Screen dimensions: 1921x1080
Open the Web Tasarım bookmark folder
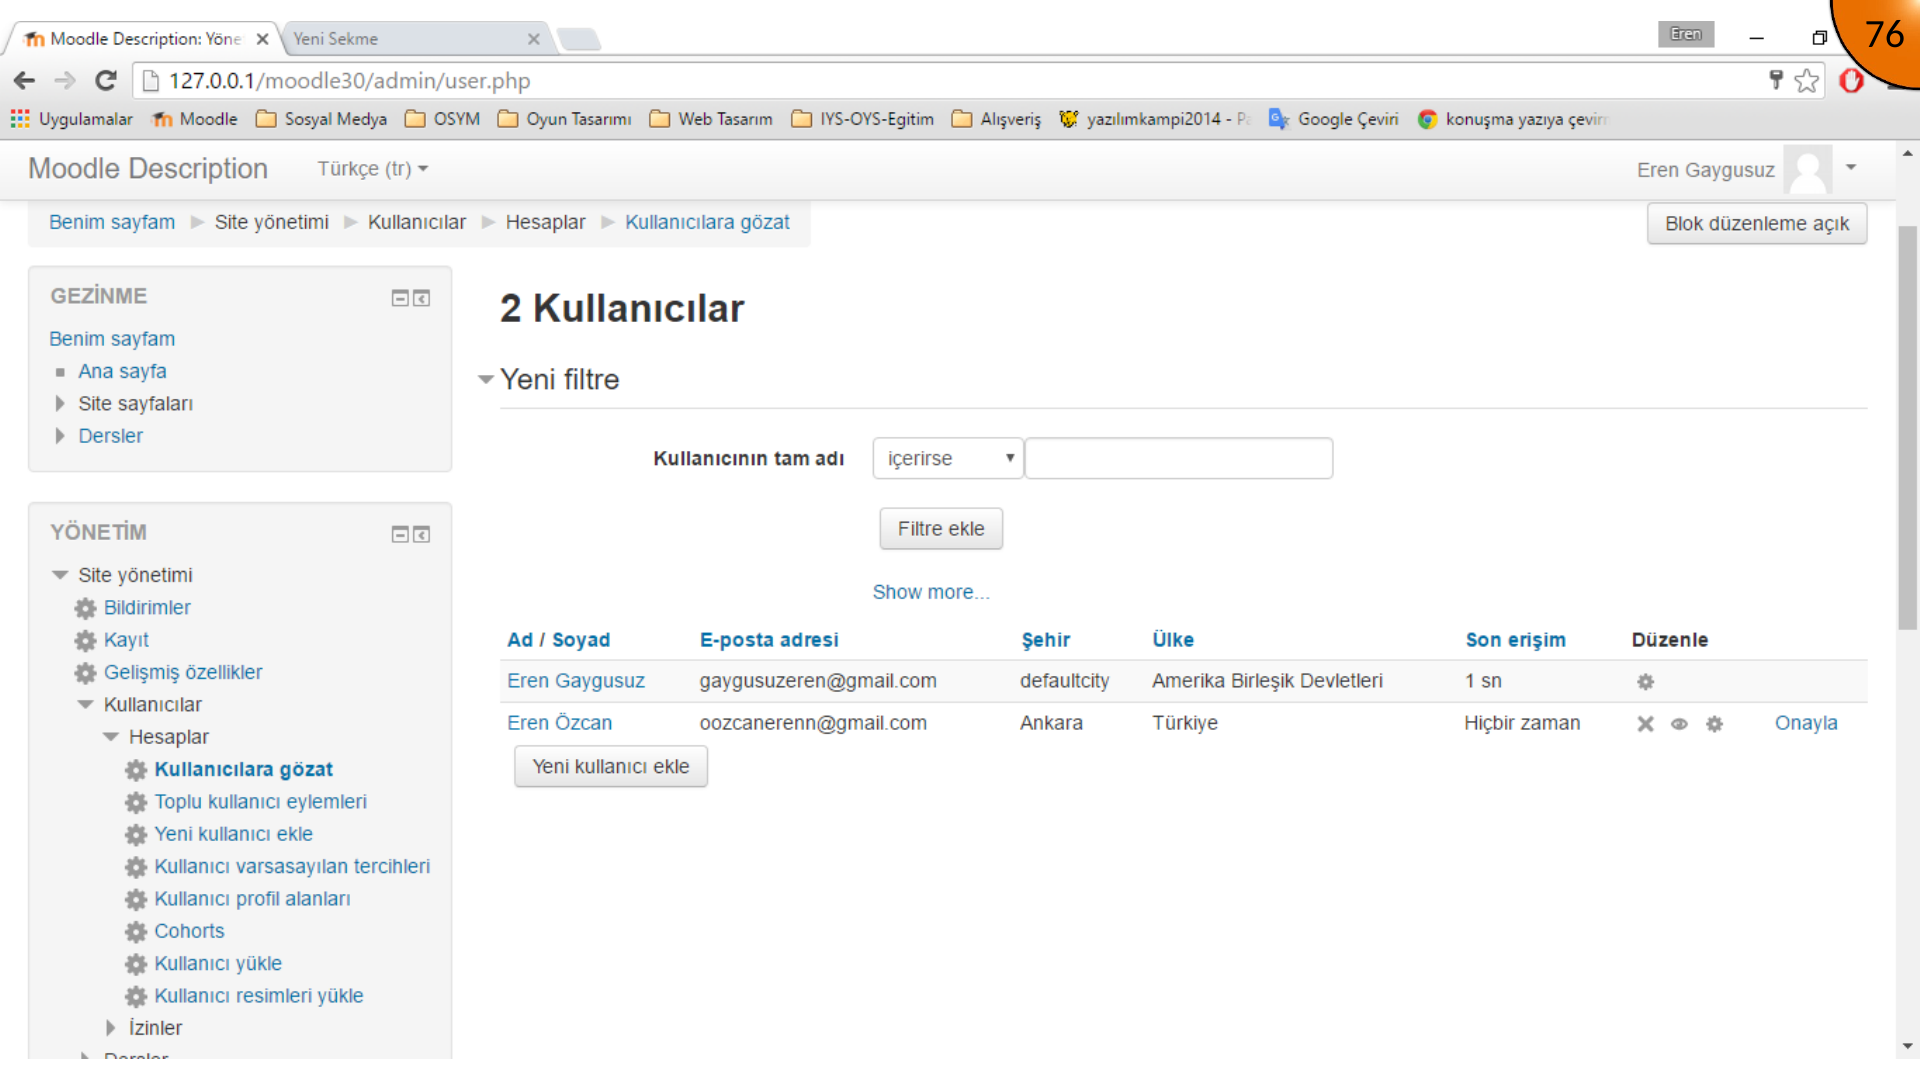[x=712, y=119]
